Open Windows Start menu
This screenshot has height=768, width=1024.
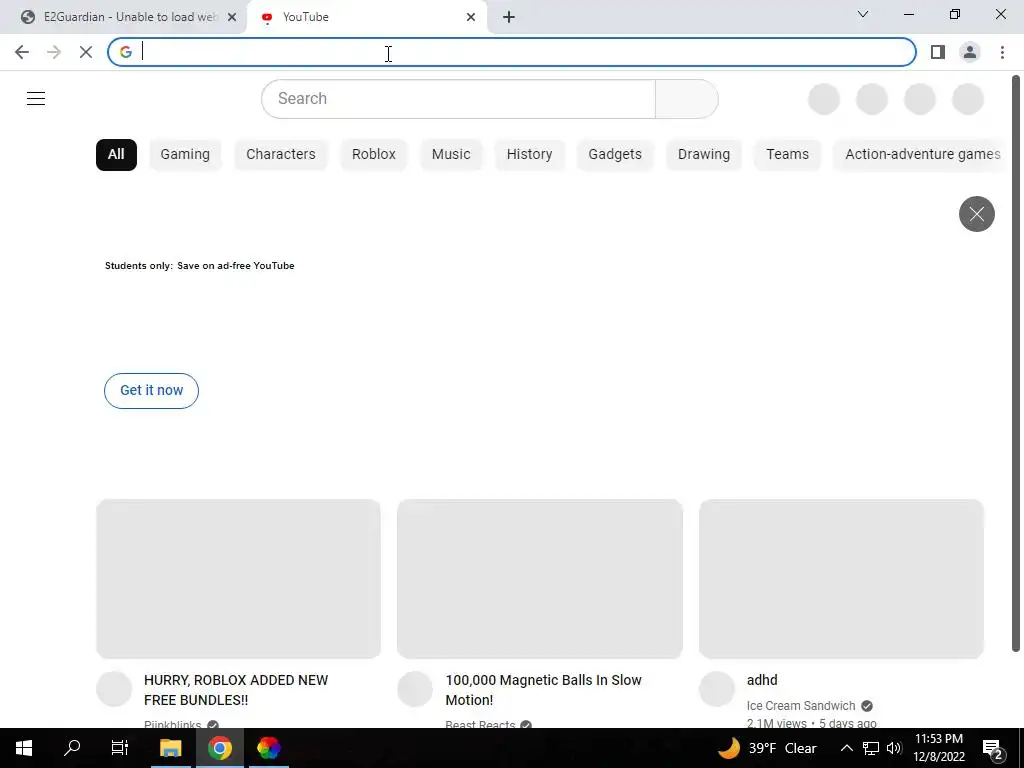coord(24,748)
